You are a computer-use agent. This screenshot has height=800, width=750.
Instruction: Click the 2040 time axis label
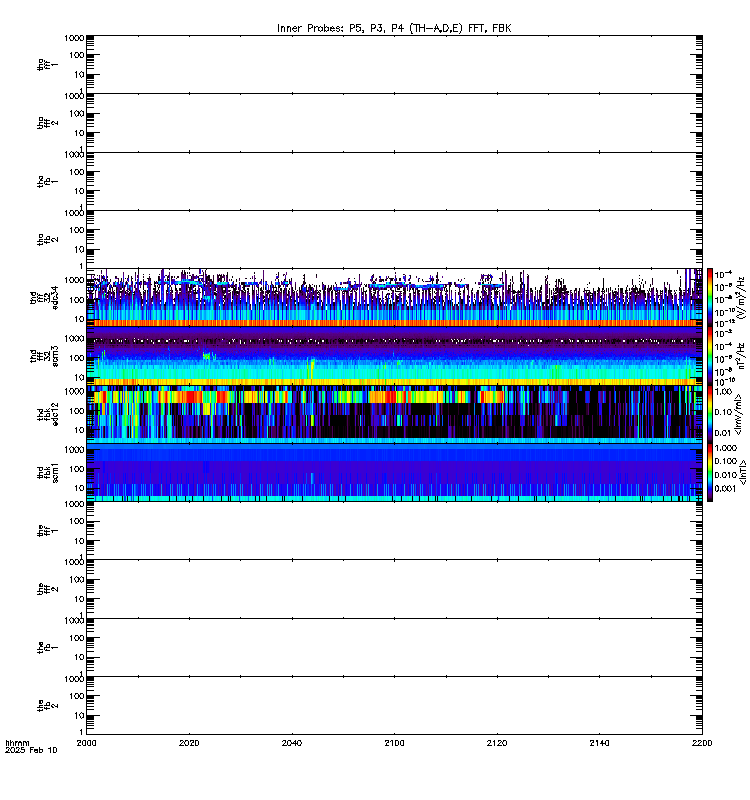coord(291,743)
